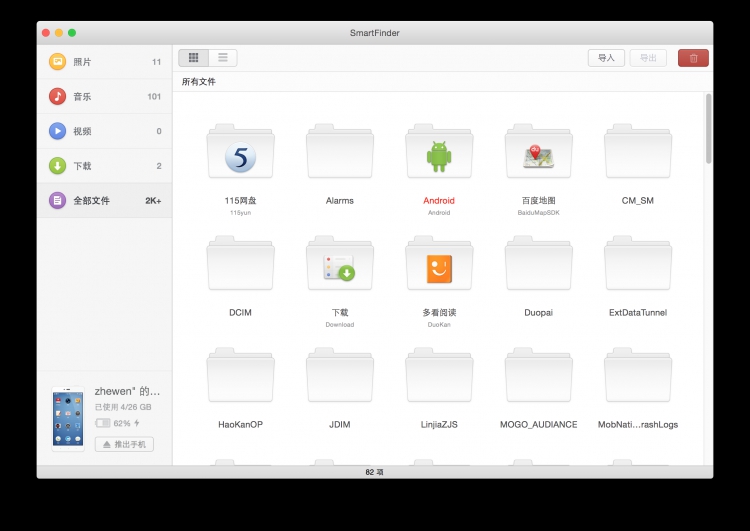Click the red Android folder name
Image resolution: width=750 pixels, height=531 pixels.
click(439, 200)
